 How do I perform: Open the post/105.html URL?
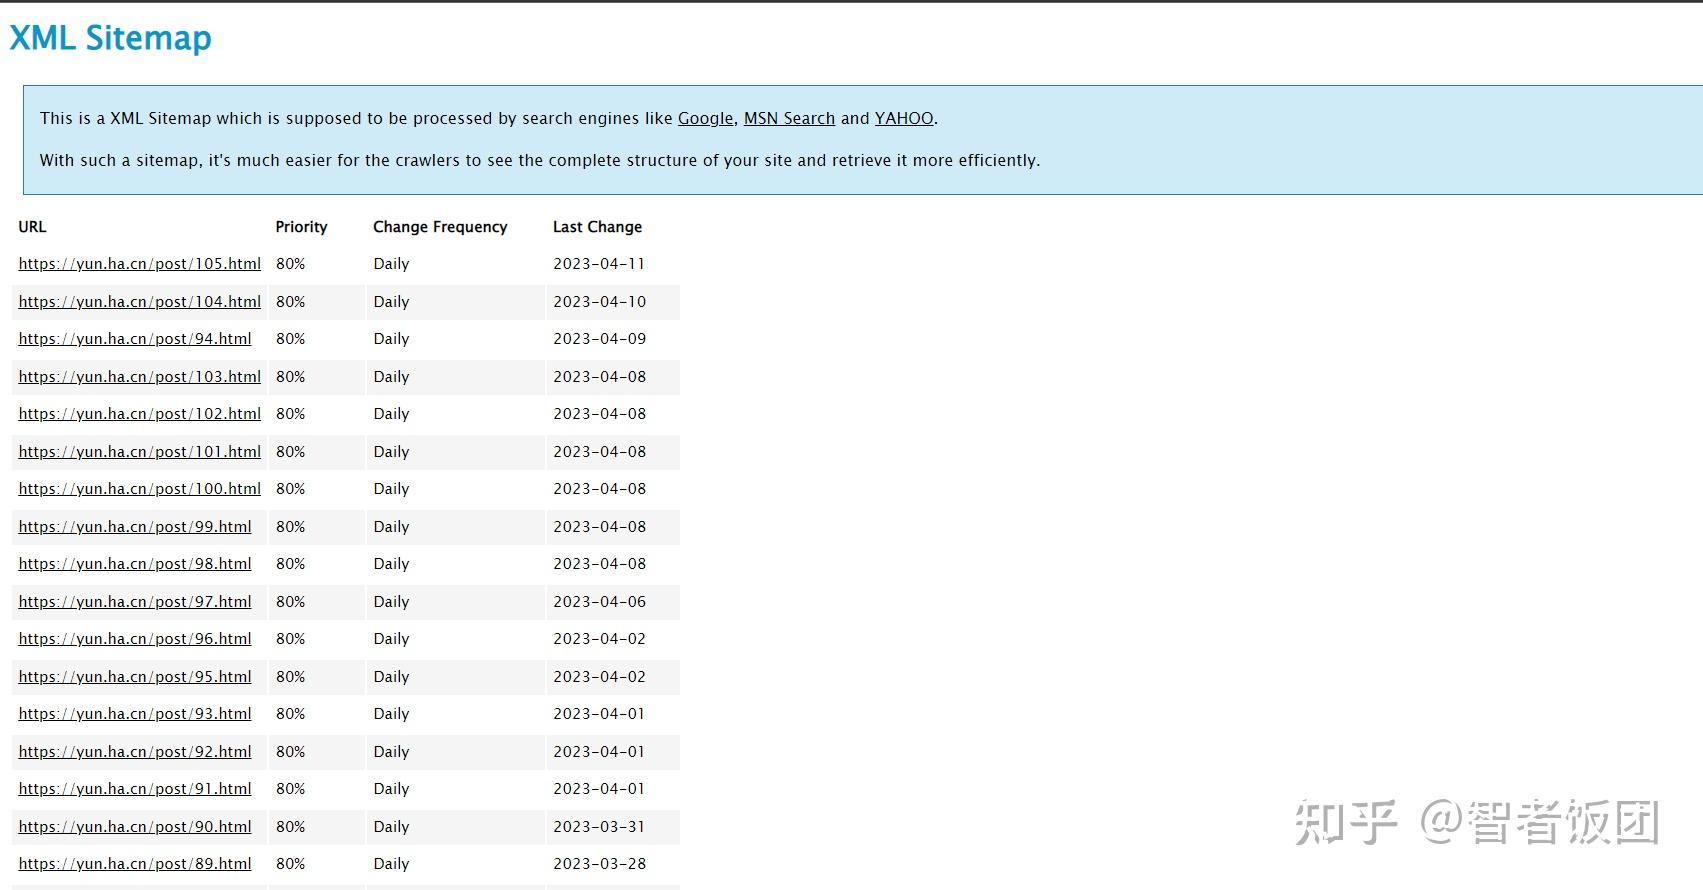click(x=139, y=264)
